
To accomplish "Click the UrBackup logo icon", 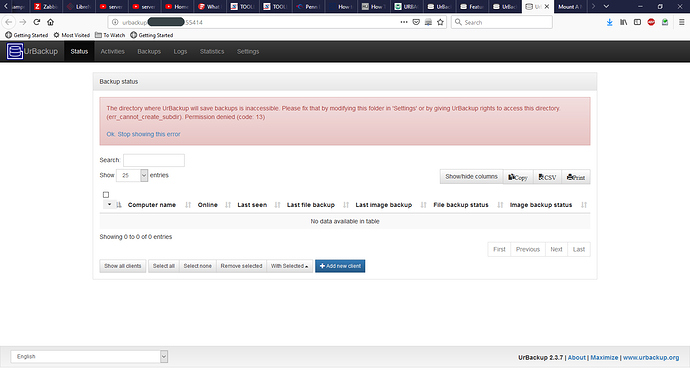I will coord(15,51).
